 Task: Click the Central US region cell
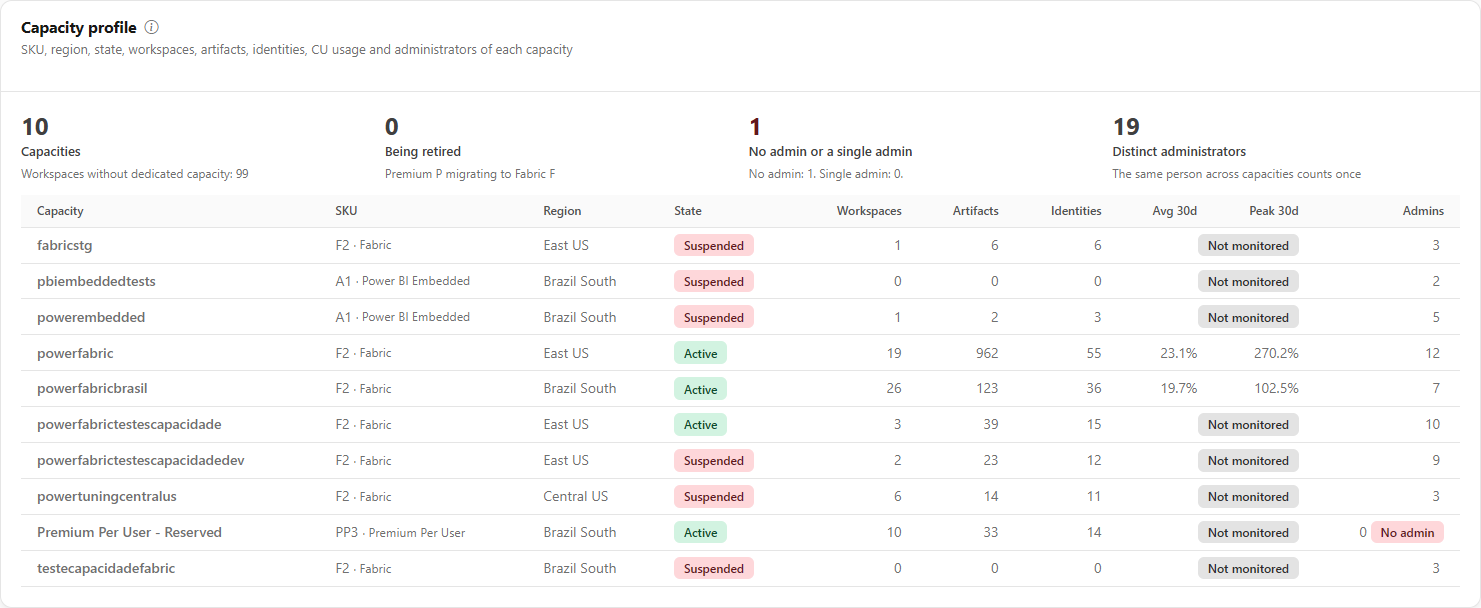[575, 496]
